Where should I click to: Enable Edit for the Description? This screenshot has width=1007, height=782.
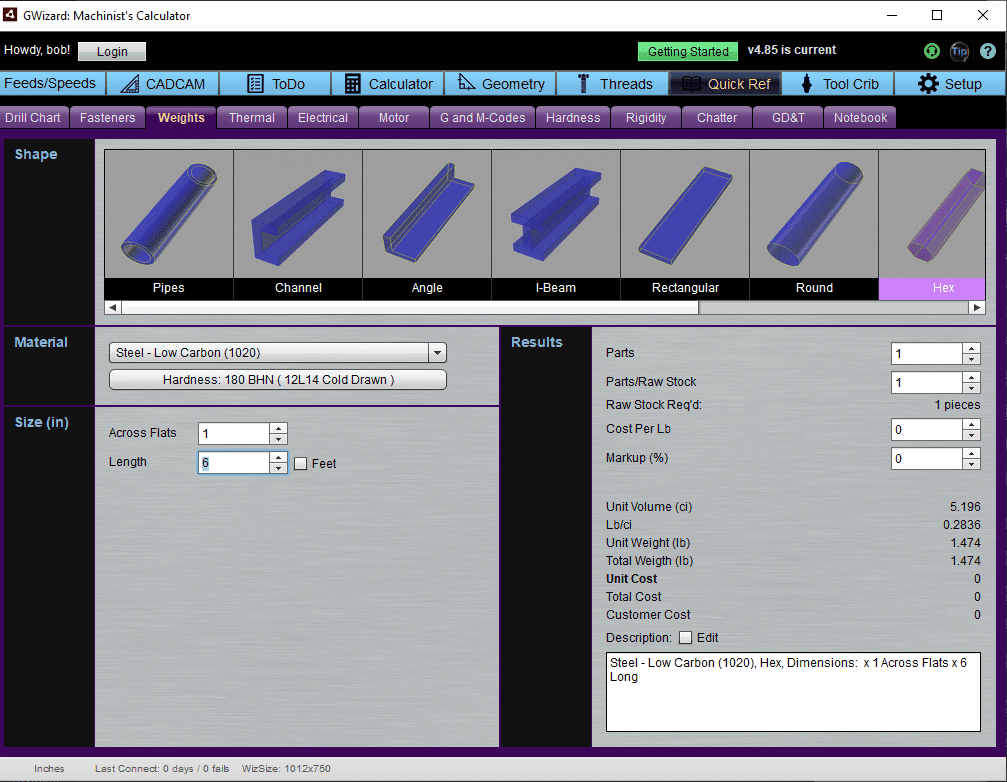tap(685, 638)
